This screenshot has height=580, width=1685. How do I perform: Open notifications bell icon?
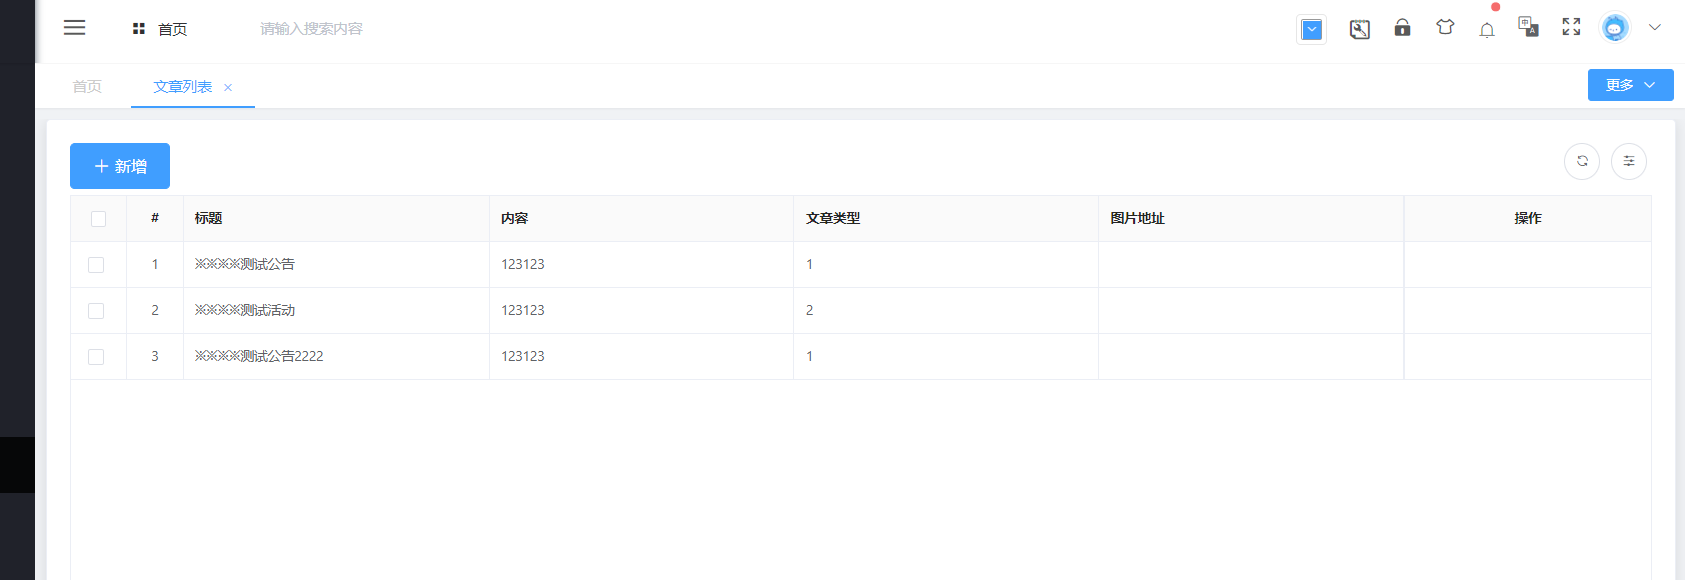pyautogui.click(x=1487, y=30)
